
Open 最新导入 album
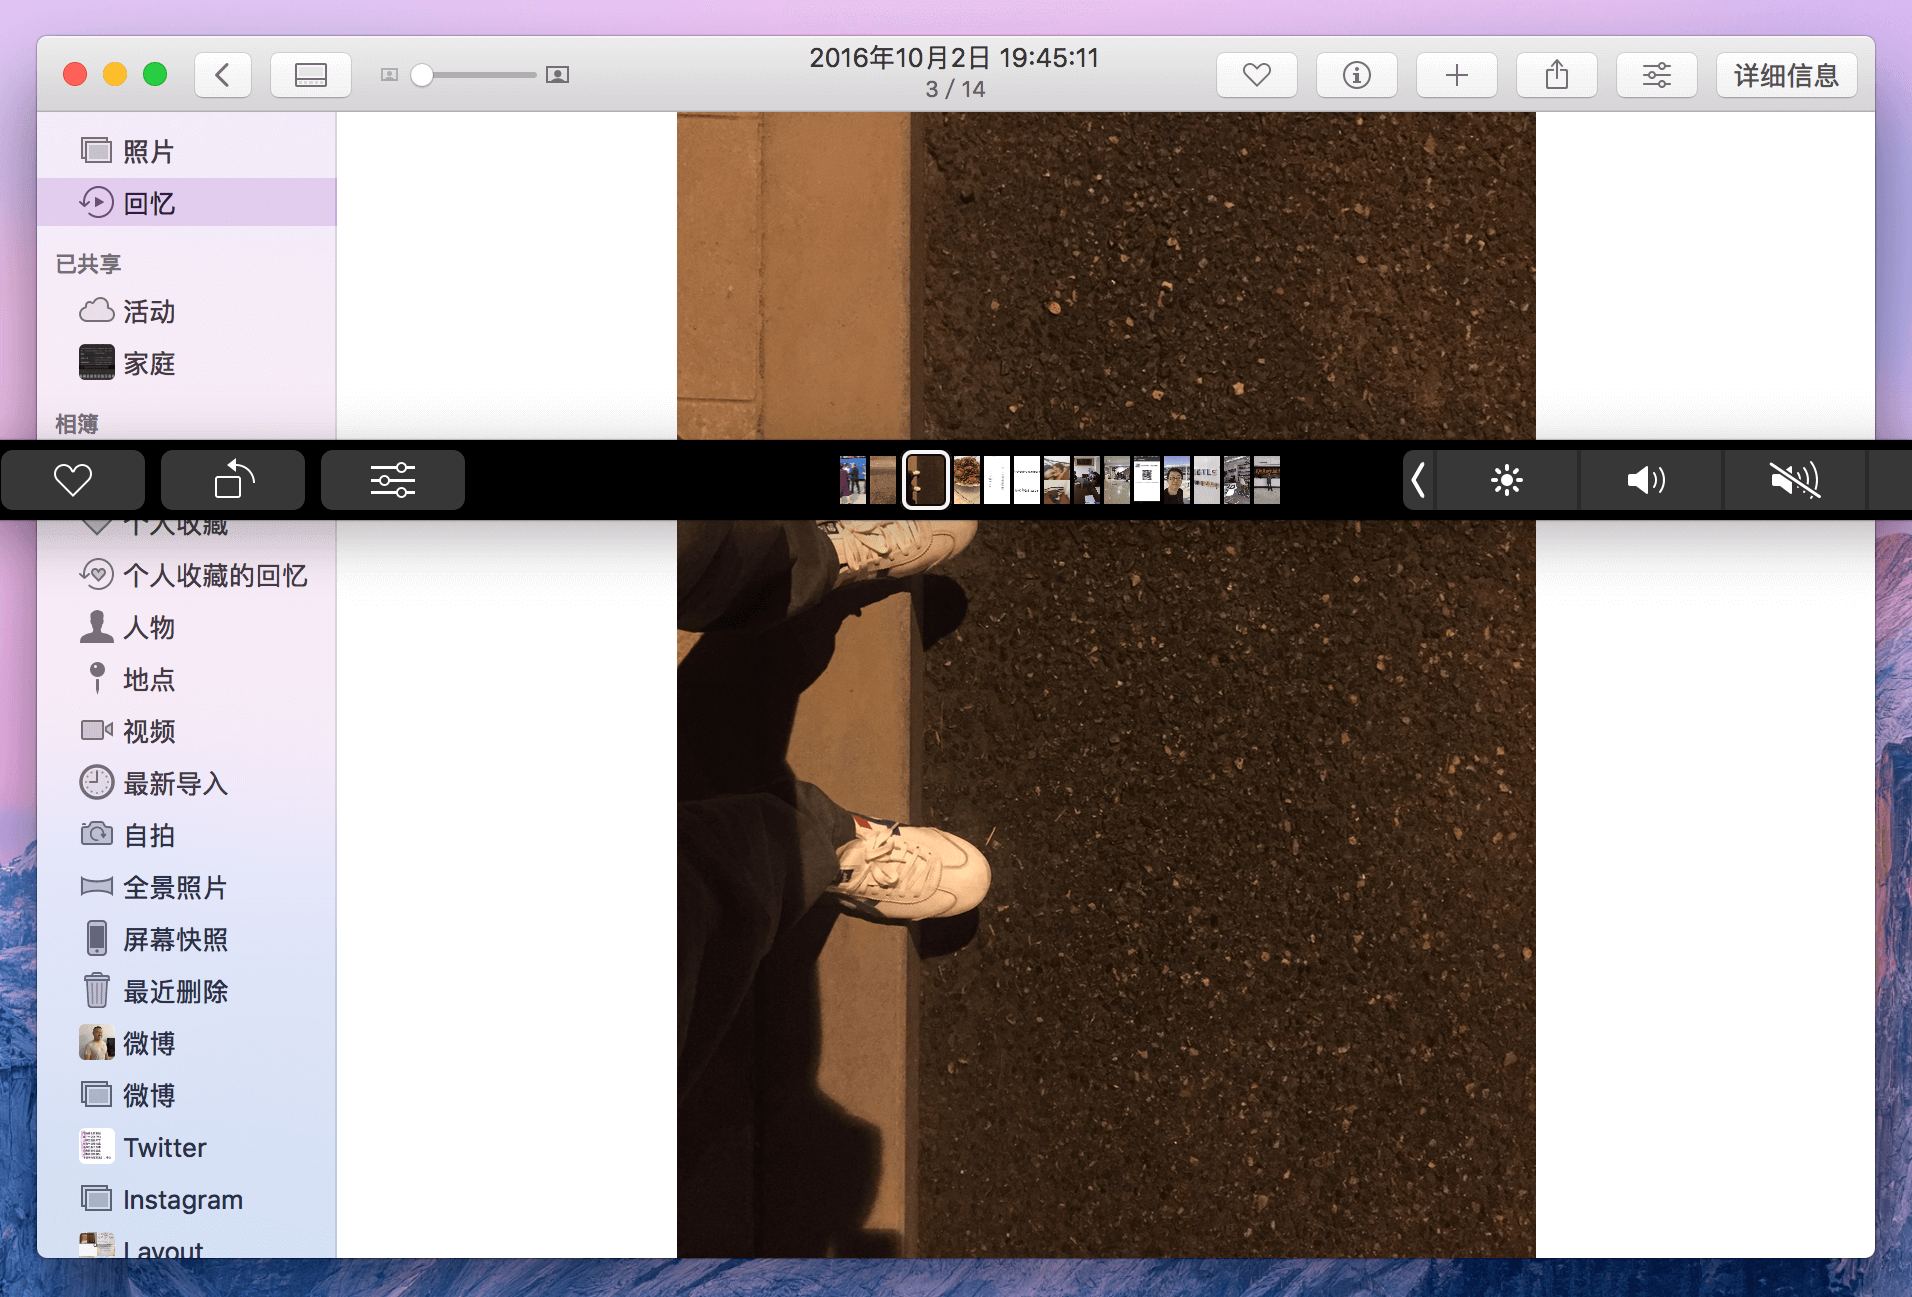pos(187,783)
